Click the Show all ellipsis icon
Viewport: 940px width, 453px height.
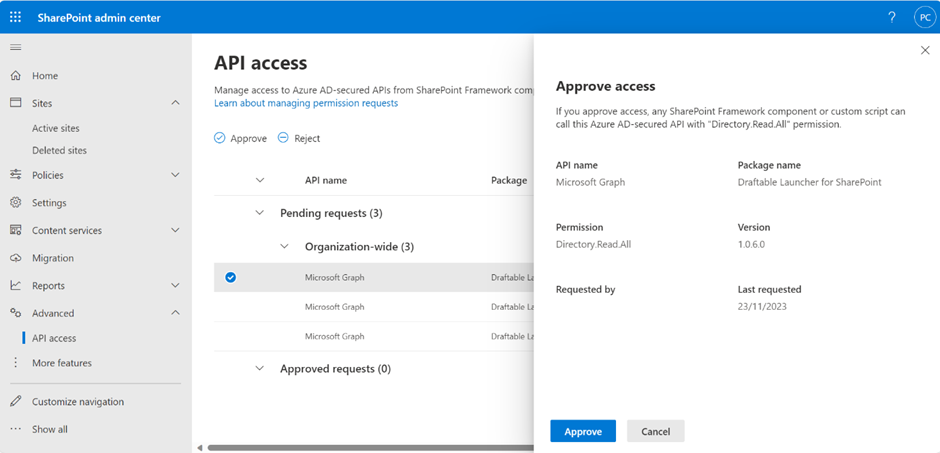[16, 429]
